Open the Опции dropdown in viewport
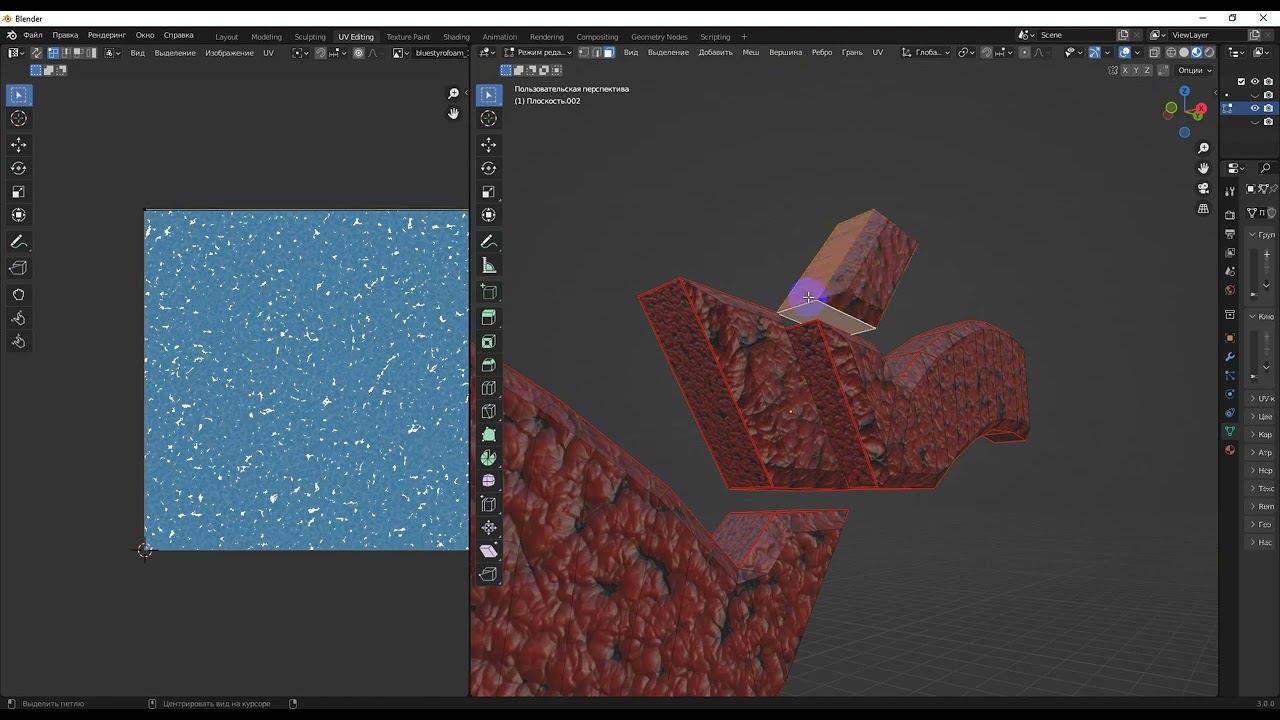This screenshot has width=1280, height=720. pyautogui.click(x=1194, y=70)
